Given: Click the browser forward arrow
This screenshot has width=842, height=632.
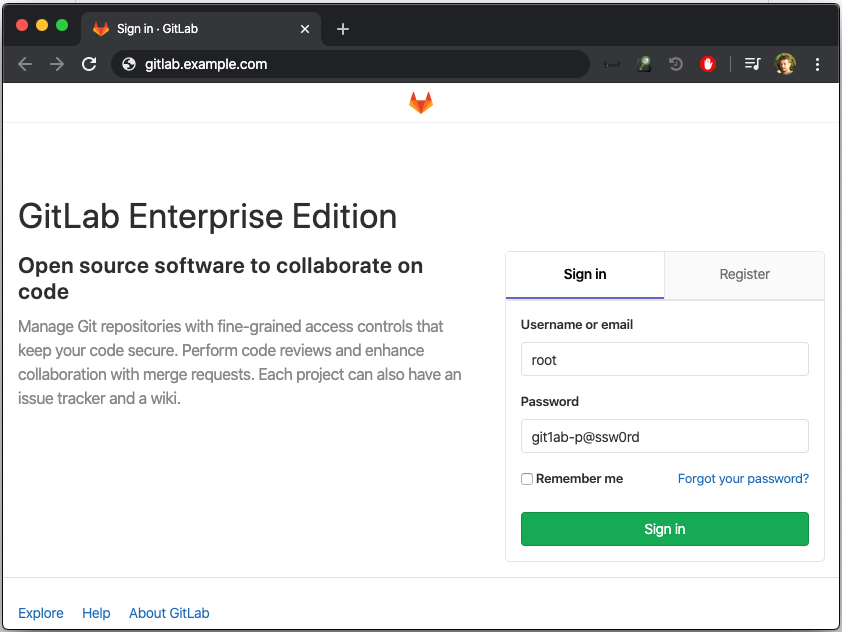Looking at the screenshot, I should [x=56, y=64].
